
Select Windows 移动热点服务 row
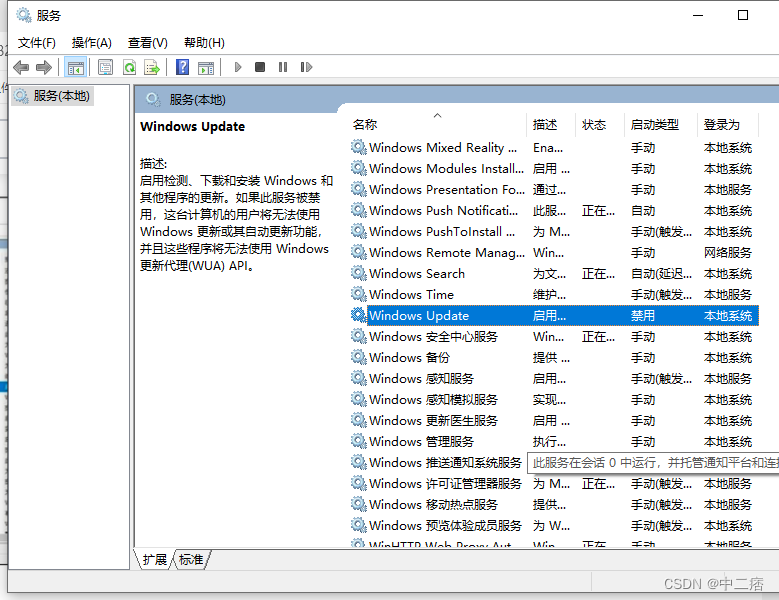coord(554,505)
